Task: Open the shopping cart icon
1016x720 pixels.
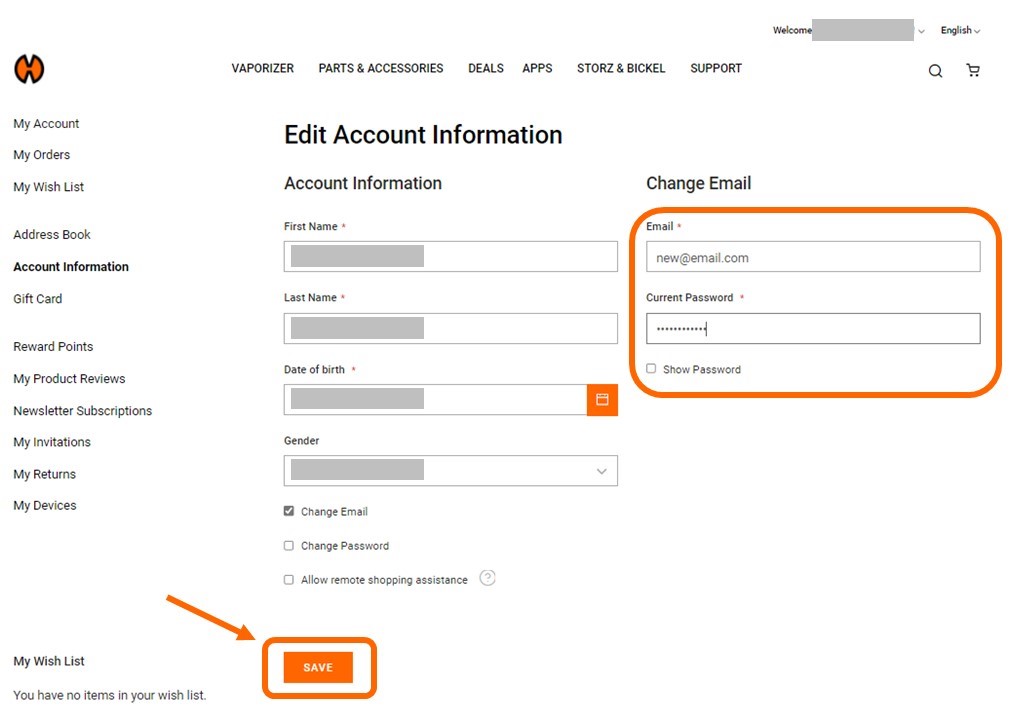Action: coord(972,71)
